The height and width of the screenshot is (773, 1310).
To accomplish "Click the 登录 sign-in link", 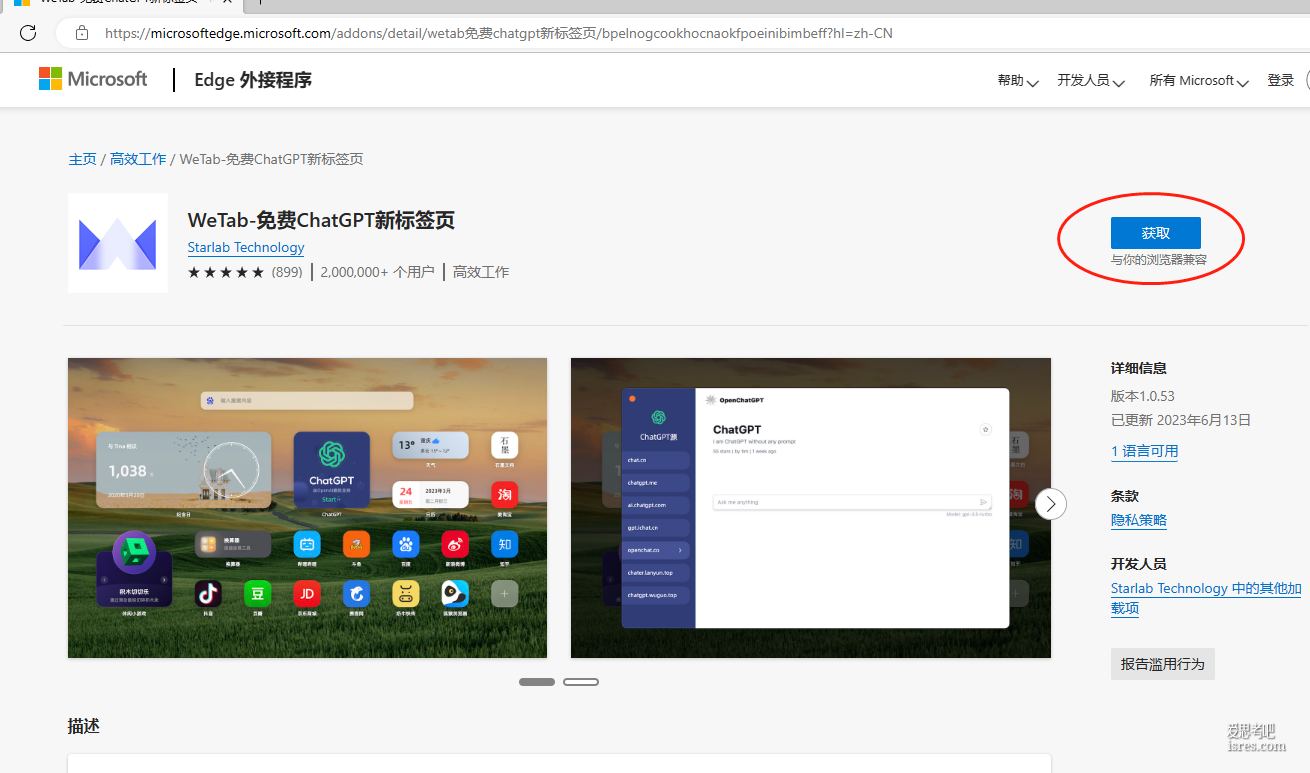I will click(x=1281, y=81).
